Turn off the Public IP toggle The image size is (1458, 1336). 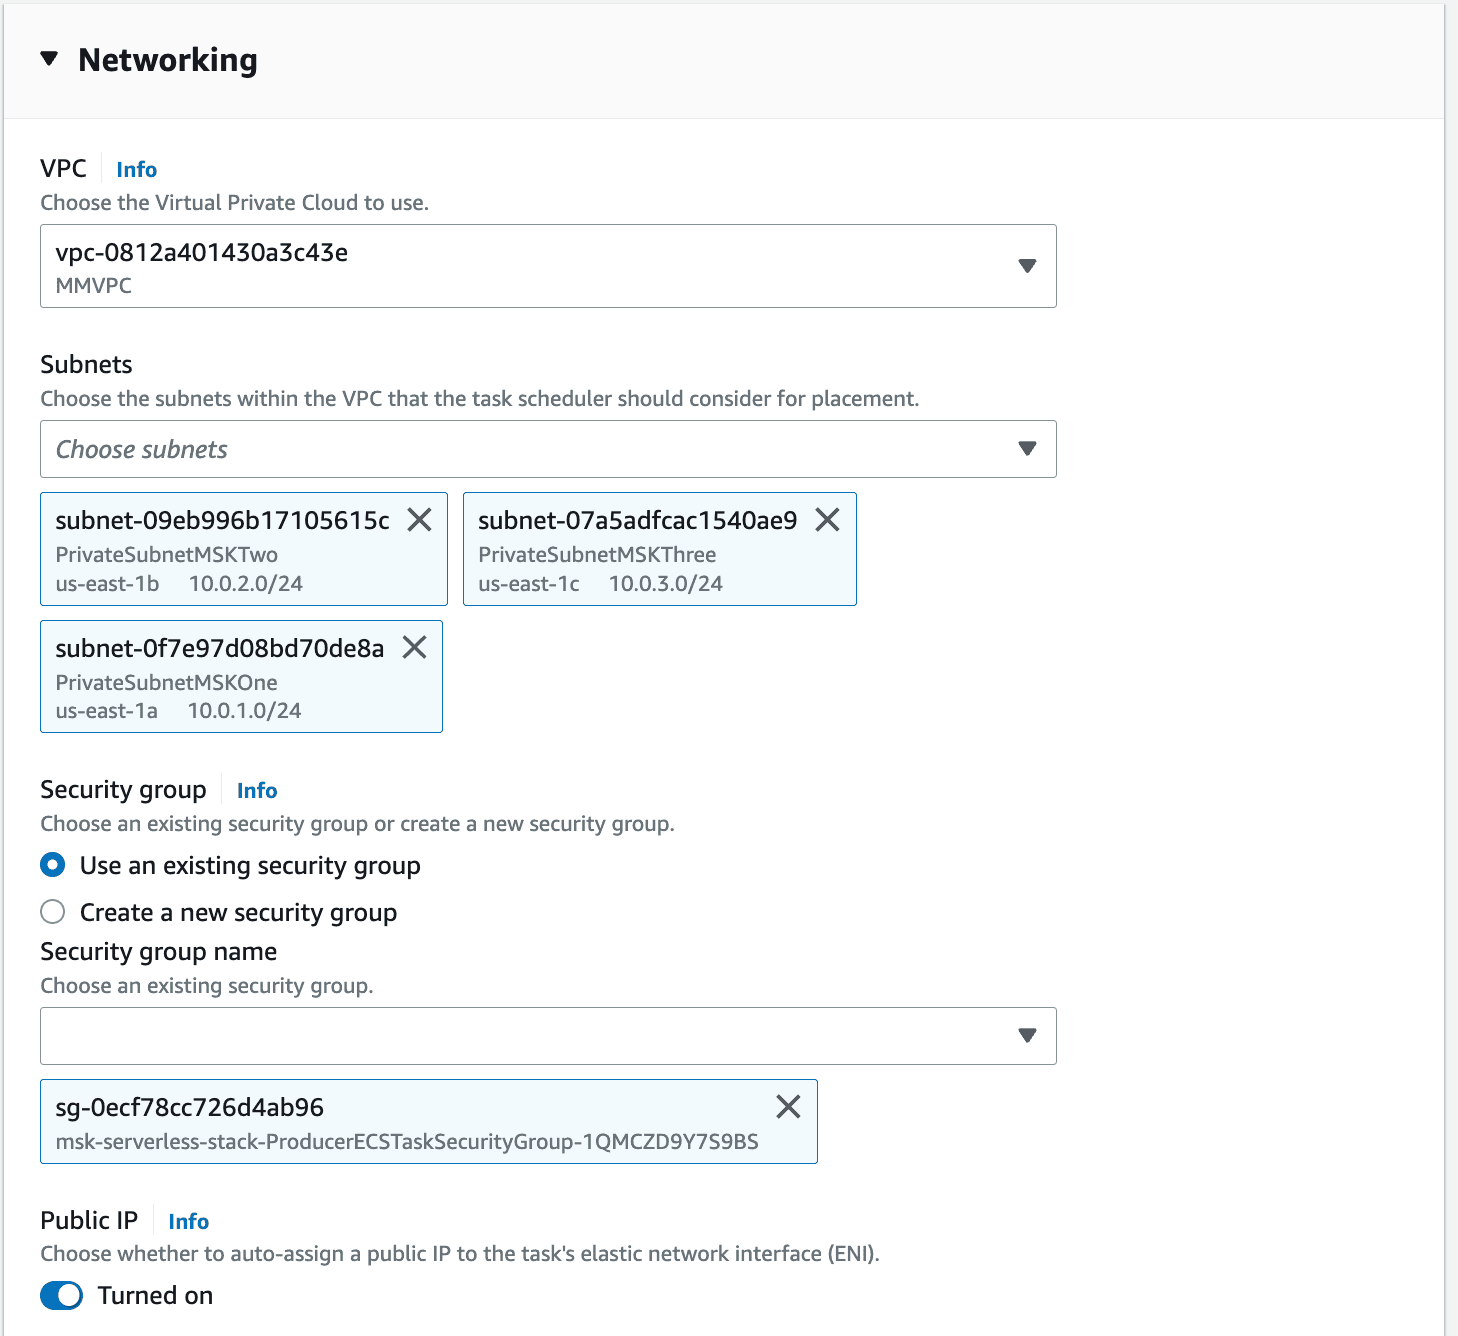(x=62, y=1296)
